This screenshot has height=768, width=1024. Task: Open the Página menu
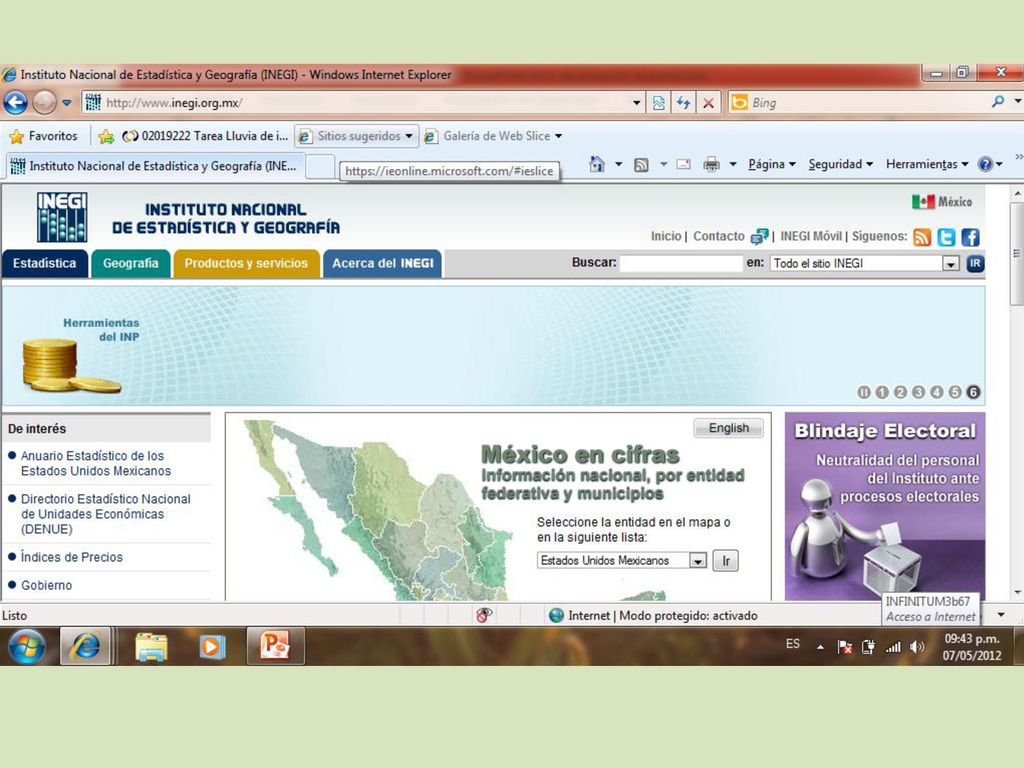pyautogui.click(x=771, y=164)
